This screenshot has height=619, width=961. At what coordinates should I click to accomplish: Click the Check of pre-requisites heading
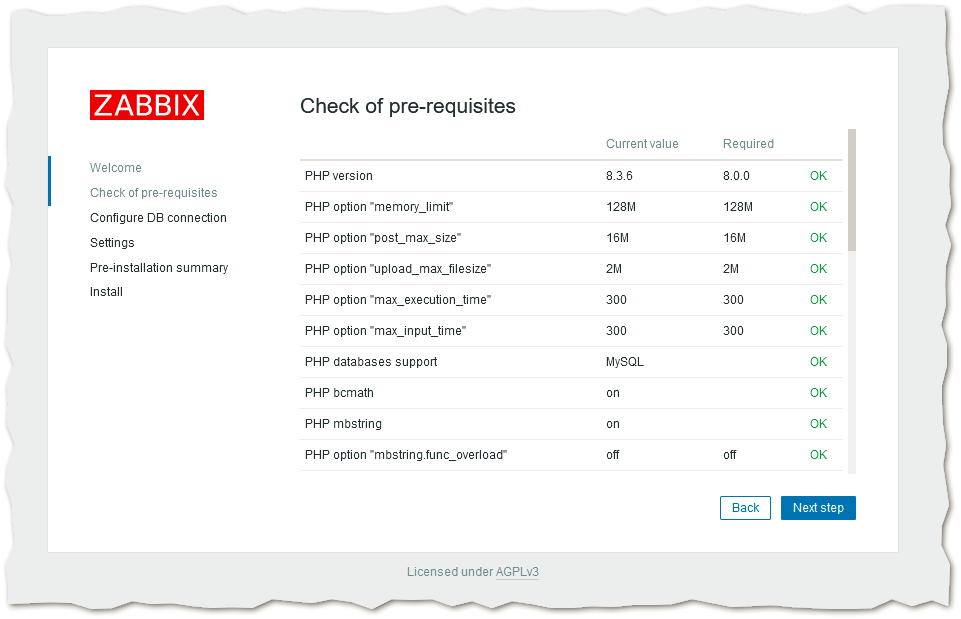tap(408, 106)
